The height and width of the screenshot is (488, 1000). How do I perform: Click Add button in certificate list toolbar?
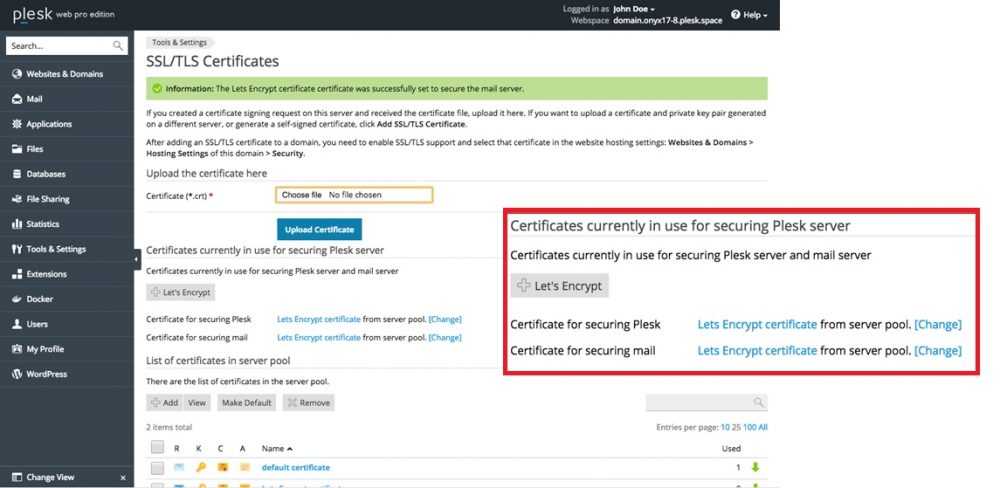point(165,403)
